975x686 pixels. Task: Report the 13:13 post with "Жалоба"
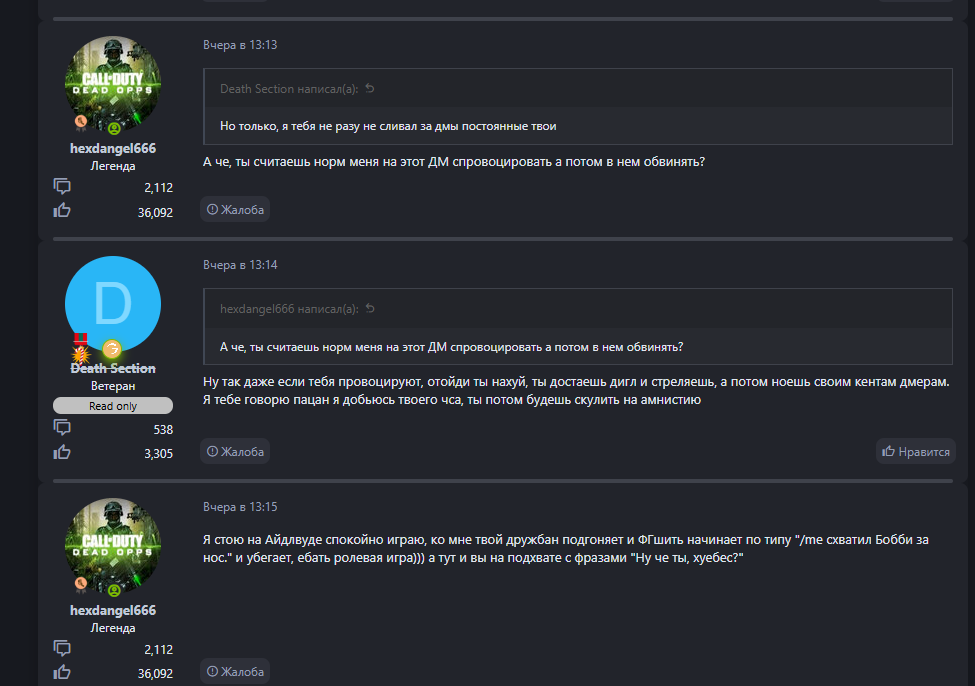(x=235, y=209)
